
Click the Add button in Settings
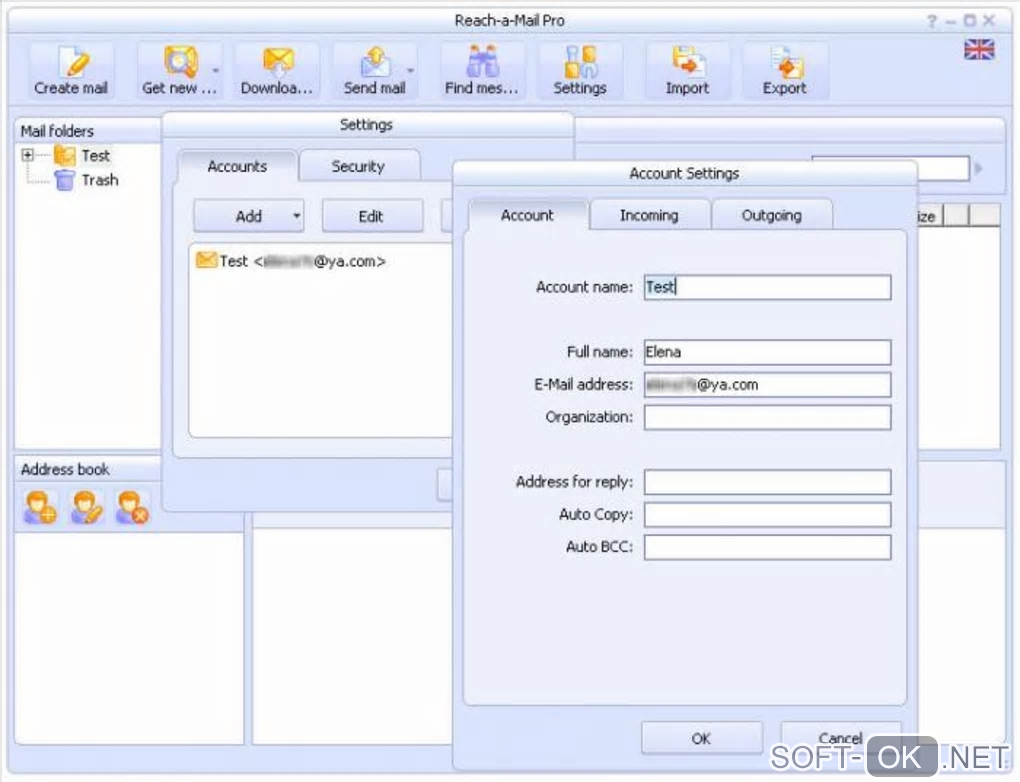pyautogui.click(x=248, y=216)
